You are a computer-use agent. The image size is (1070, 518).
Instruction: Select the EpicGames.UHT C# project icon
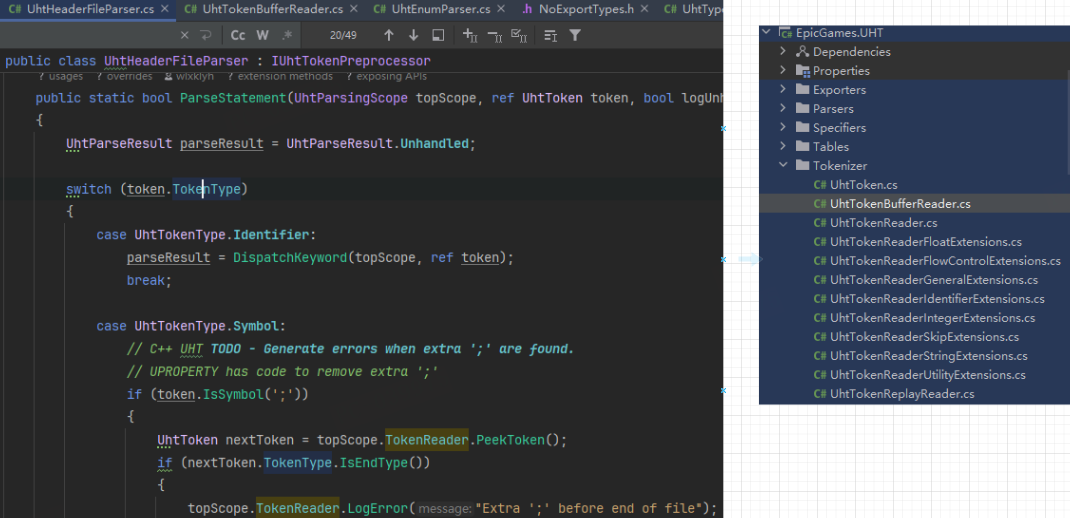click(x=785, y=33)
